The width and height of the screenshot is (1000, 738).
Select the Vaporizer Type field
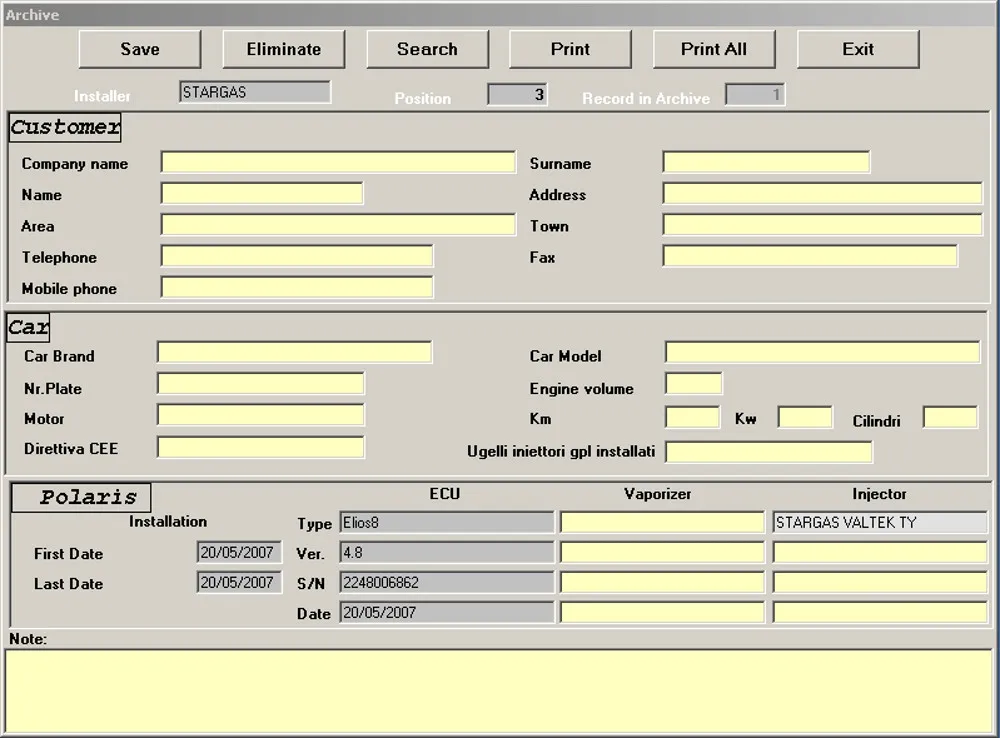tap(662, 523)
